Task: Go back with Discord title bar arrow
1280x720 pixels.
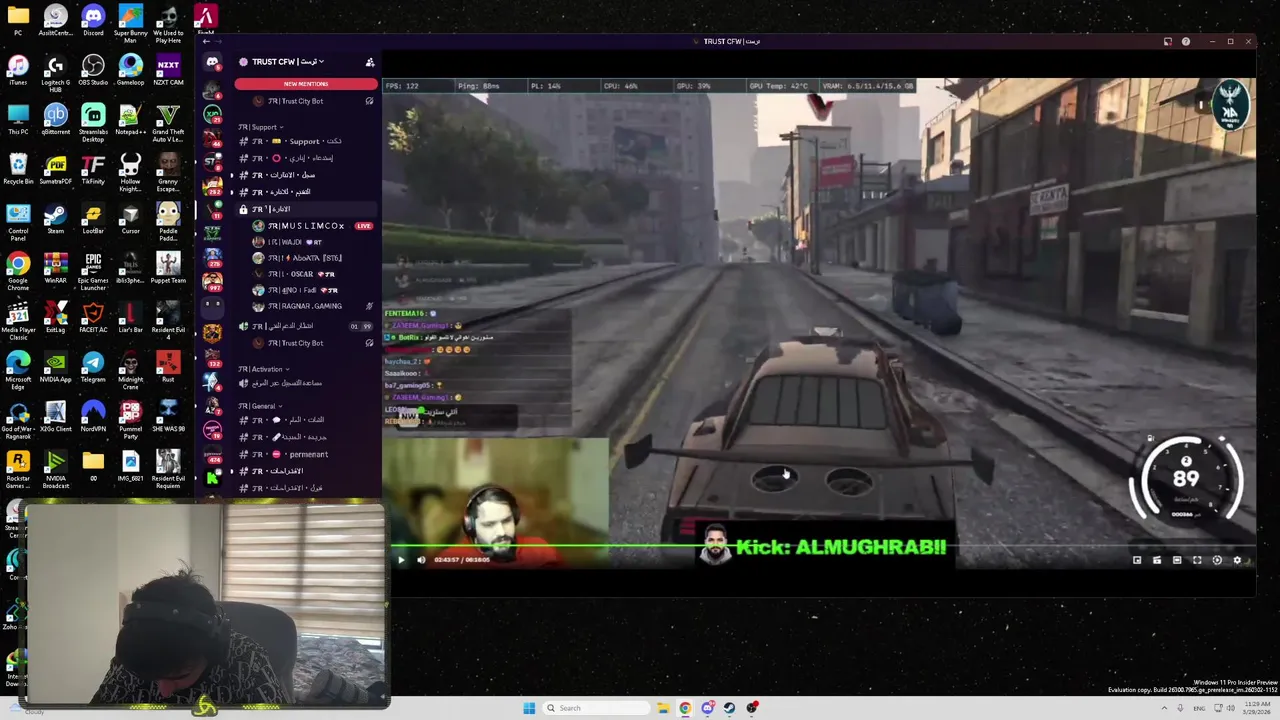Action: click(x=206, y=41)
